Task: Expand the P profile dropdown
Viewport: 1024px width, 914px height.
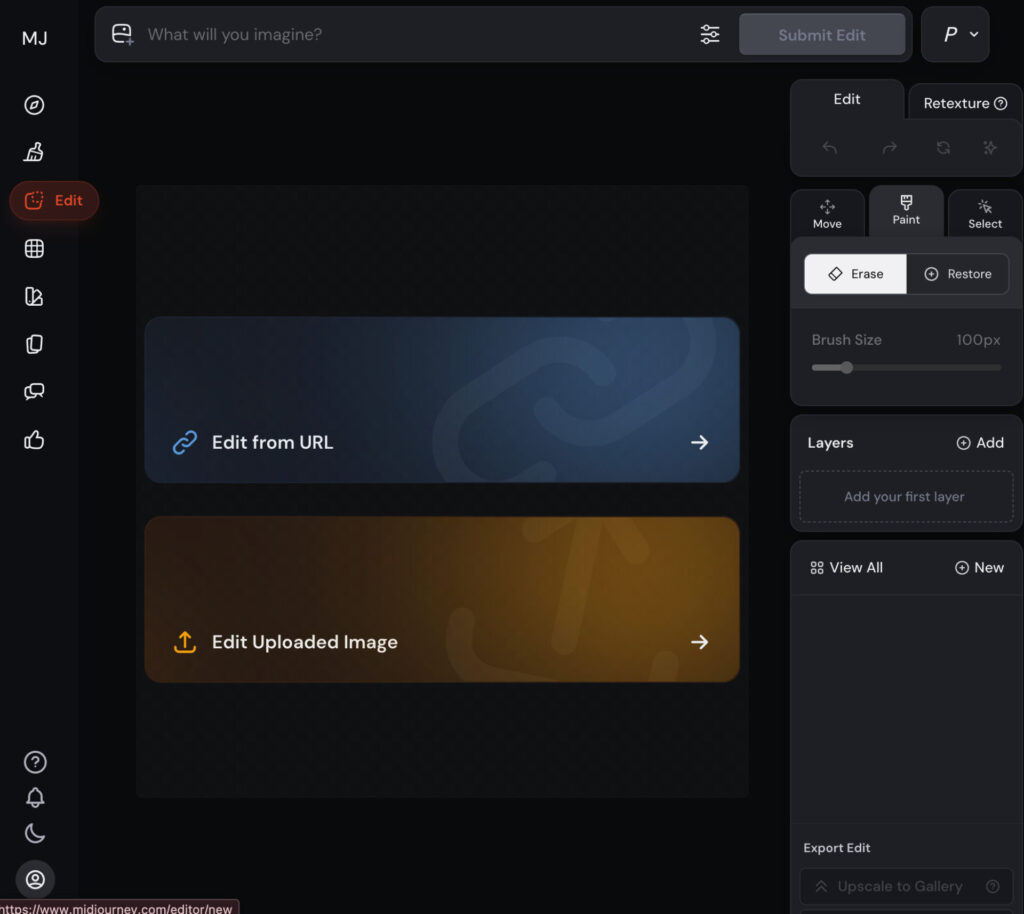Action: point(955,35)
